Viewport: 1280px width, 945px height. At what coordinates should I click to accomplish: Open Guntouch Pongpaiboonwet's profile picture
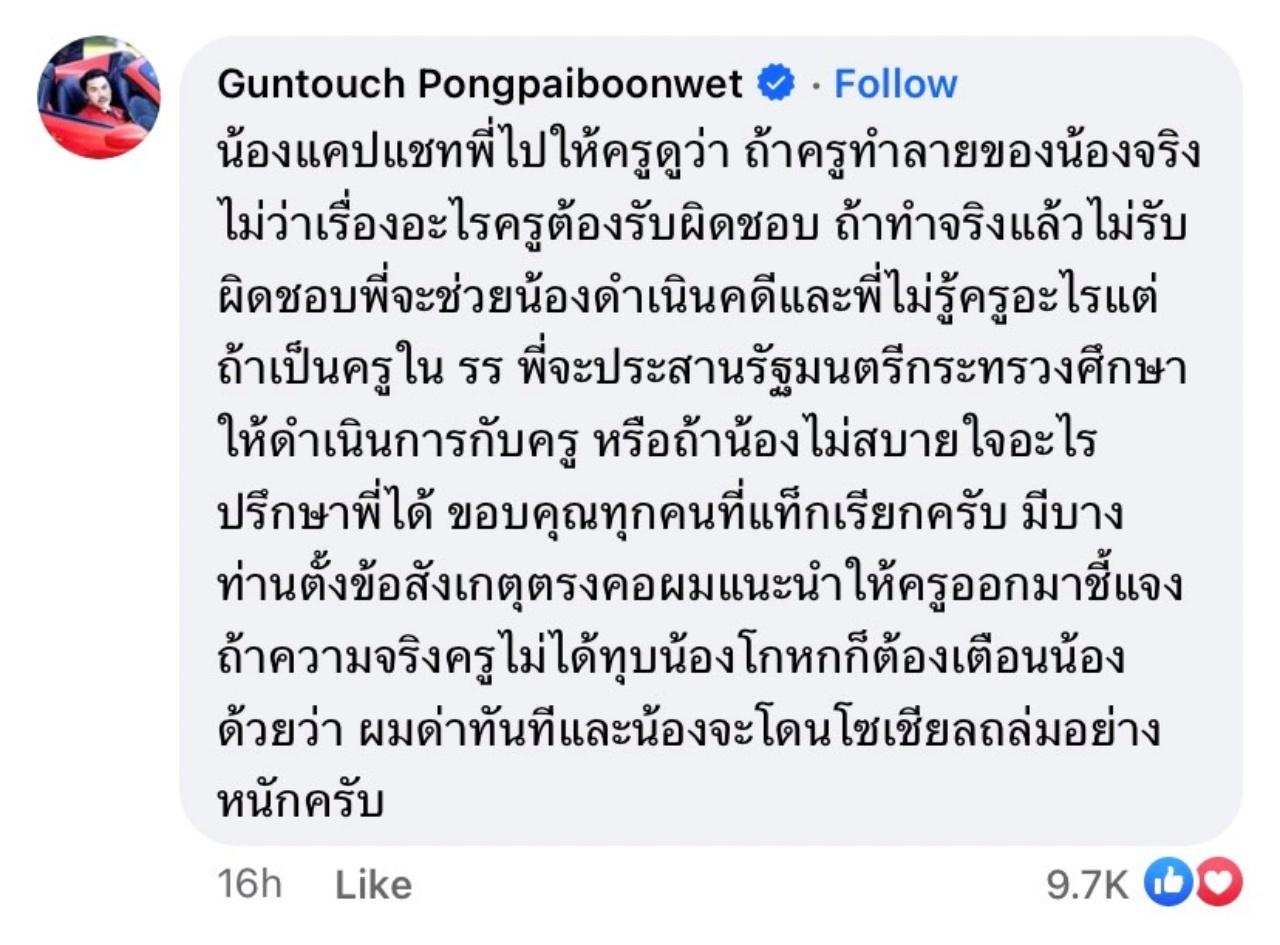point(98,98)
